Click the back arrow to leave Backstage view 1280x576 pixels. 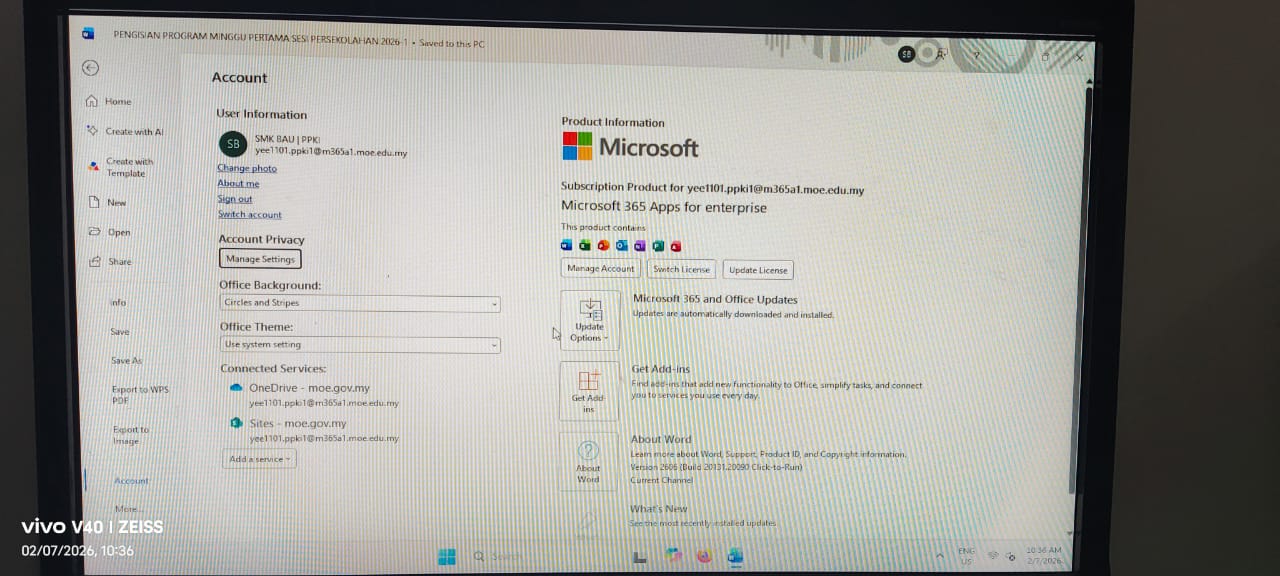90,68
